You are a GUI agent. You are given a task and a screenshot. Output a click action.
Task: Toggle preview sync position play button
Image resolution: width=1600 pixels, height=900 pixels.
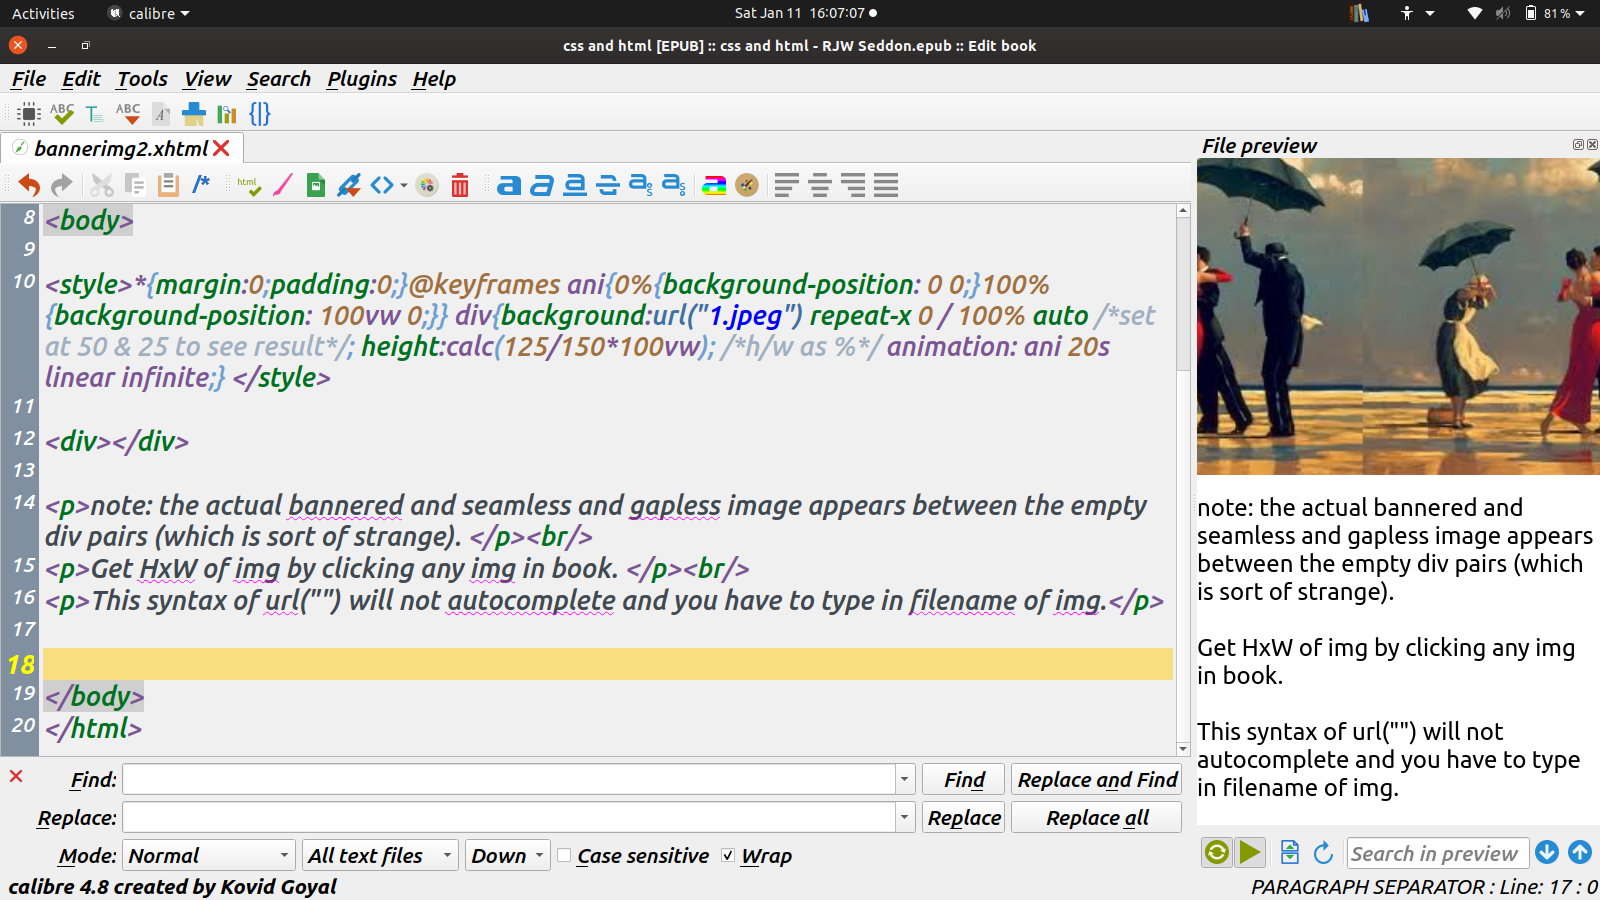coord(1250,852)
